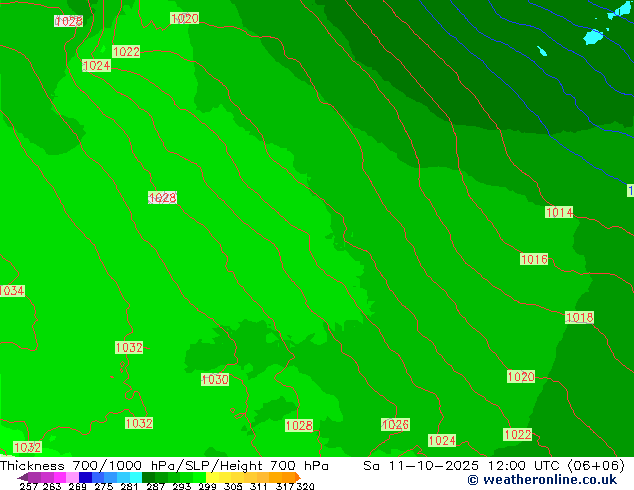Click the 275 legend value

104,486
